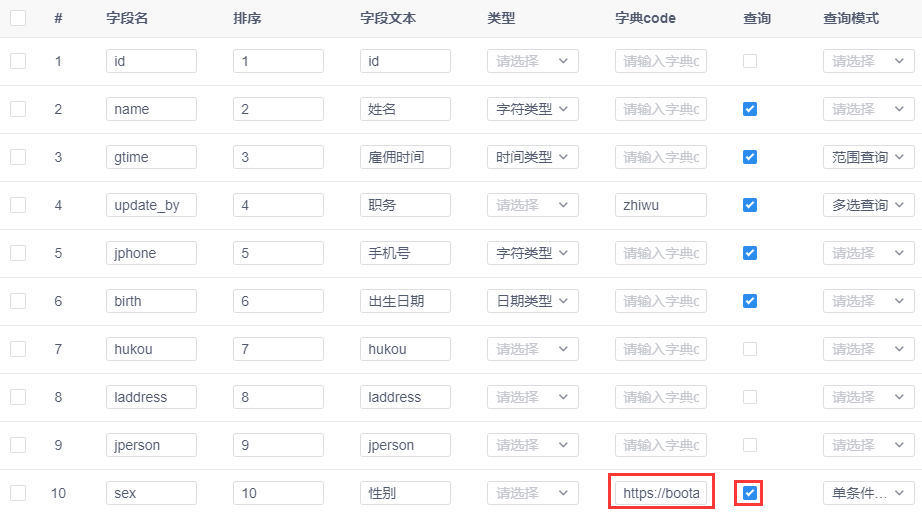
Task: Click the dictionary code field with https://boota
Action: click(x=661, y=493)
